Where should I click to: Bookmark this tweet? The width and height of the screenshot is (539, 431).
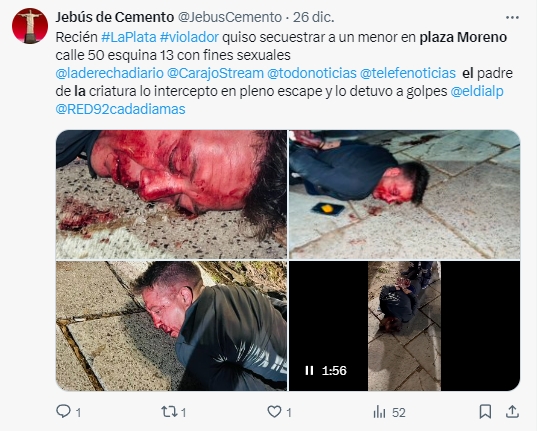485,411
